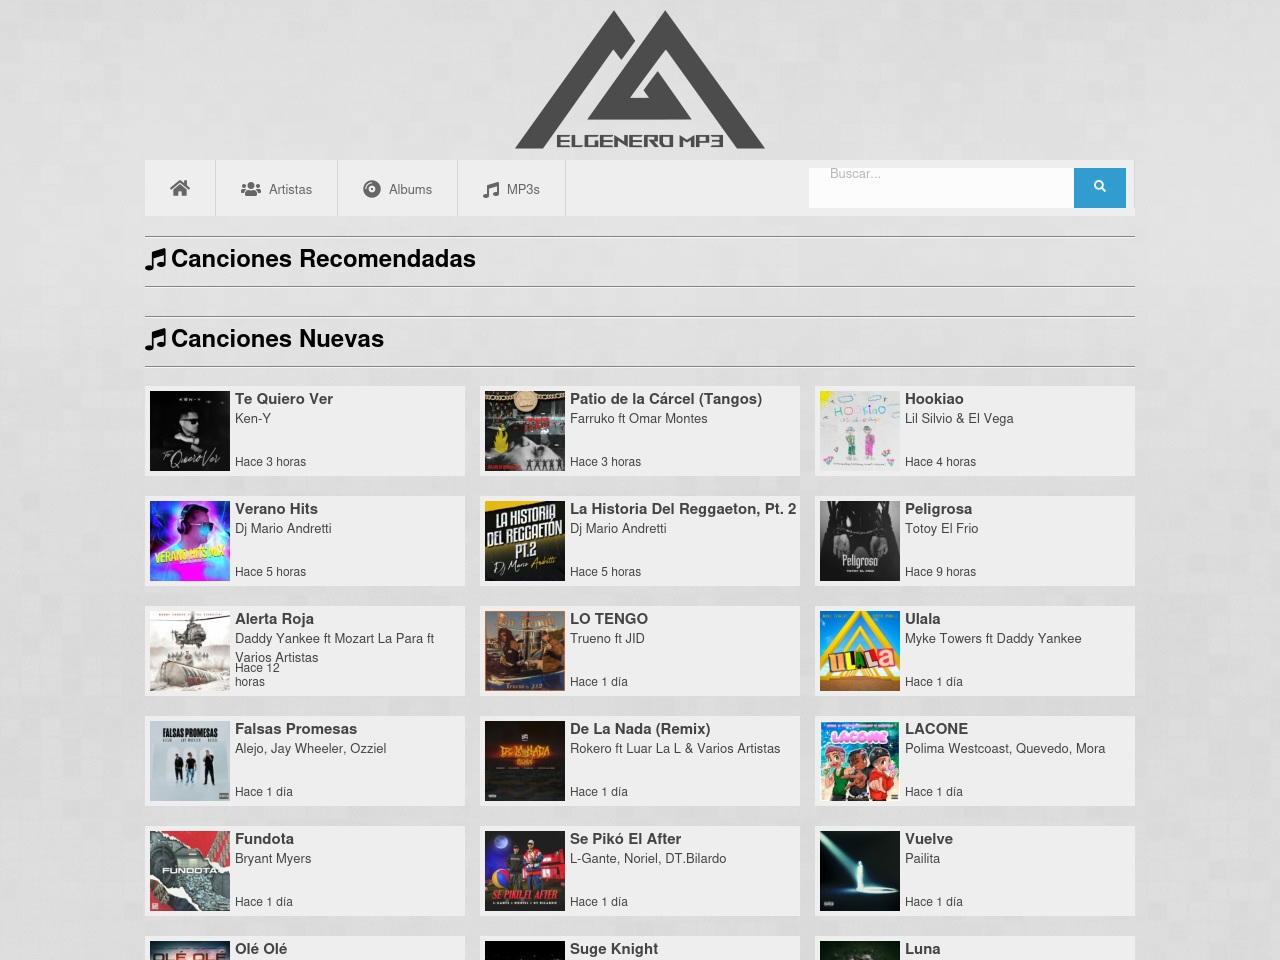Screen dimensions: 1280x960
Task: Click the ElGenero MP3 logo
Action: coord(640,80)
